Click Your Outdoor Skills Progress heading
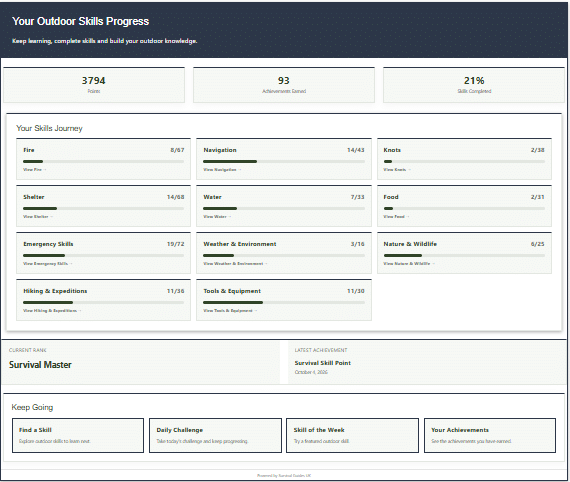The height and width of the screenshot is (482, 570). [81, 21]
